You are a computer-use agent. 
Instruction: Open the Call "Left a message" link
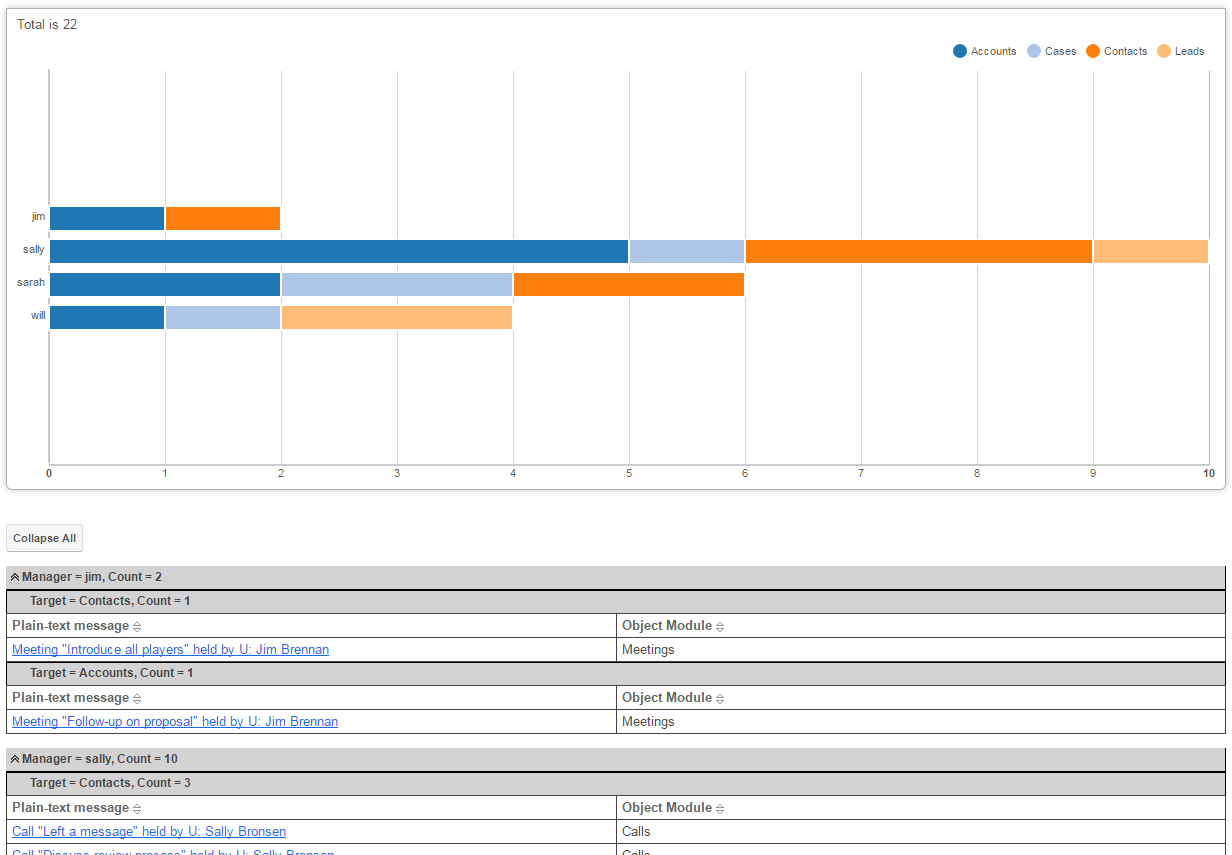tap(149, 832)
